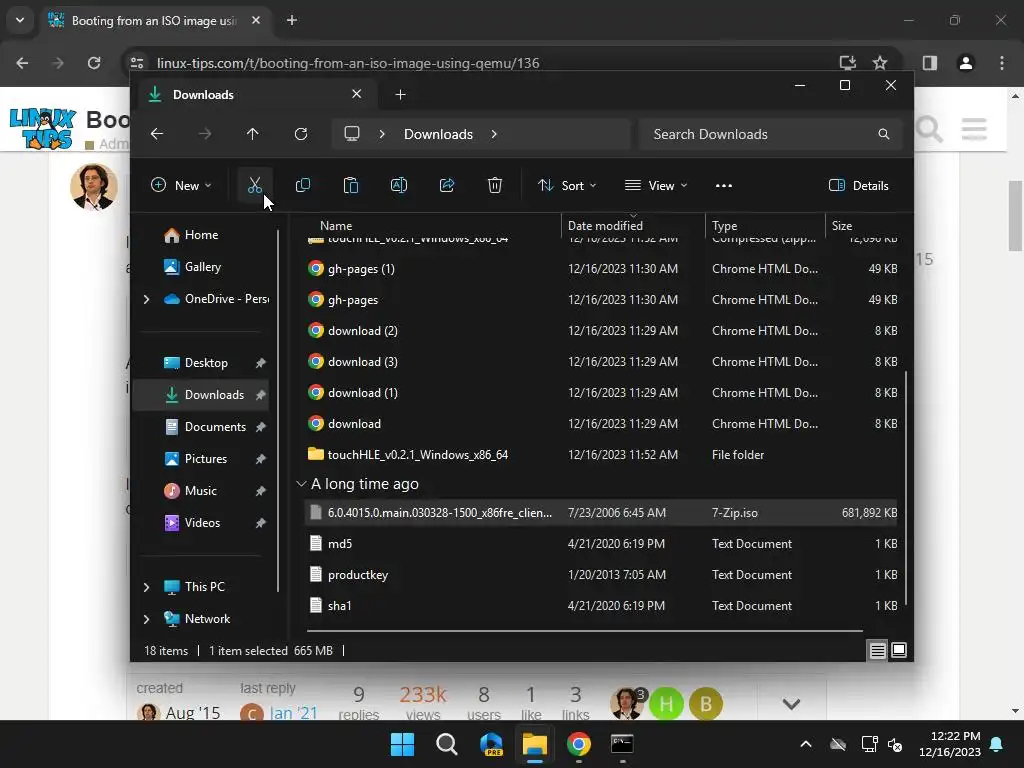Viewport: 1024px width, 768px height.
Task: Click the Cut scissors icon in toolbar
Action: [255, 185]
